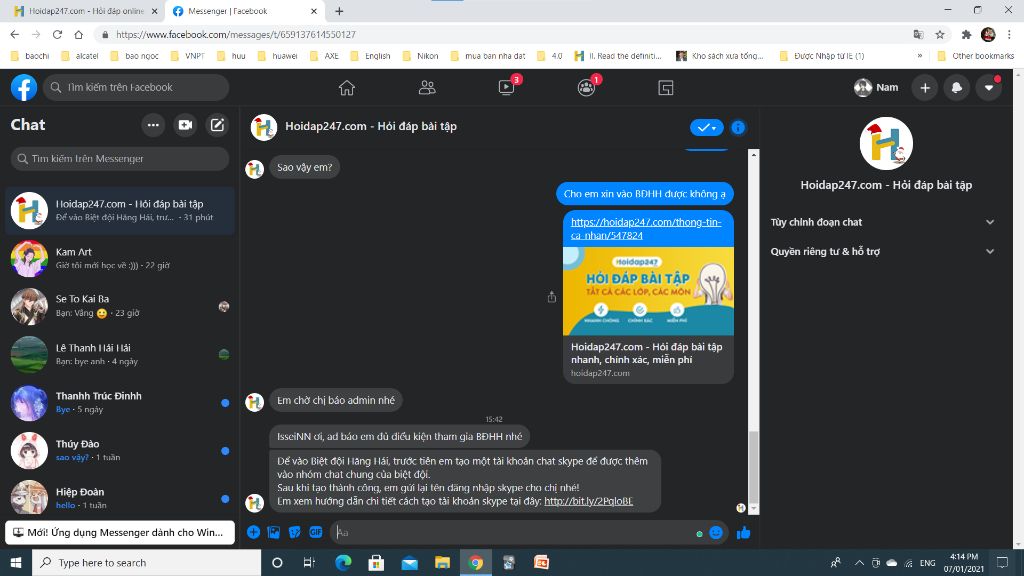Open the huawei bookmarks folder
This screenshot has height=576, width=1024.
coord(278,56)
